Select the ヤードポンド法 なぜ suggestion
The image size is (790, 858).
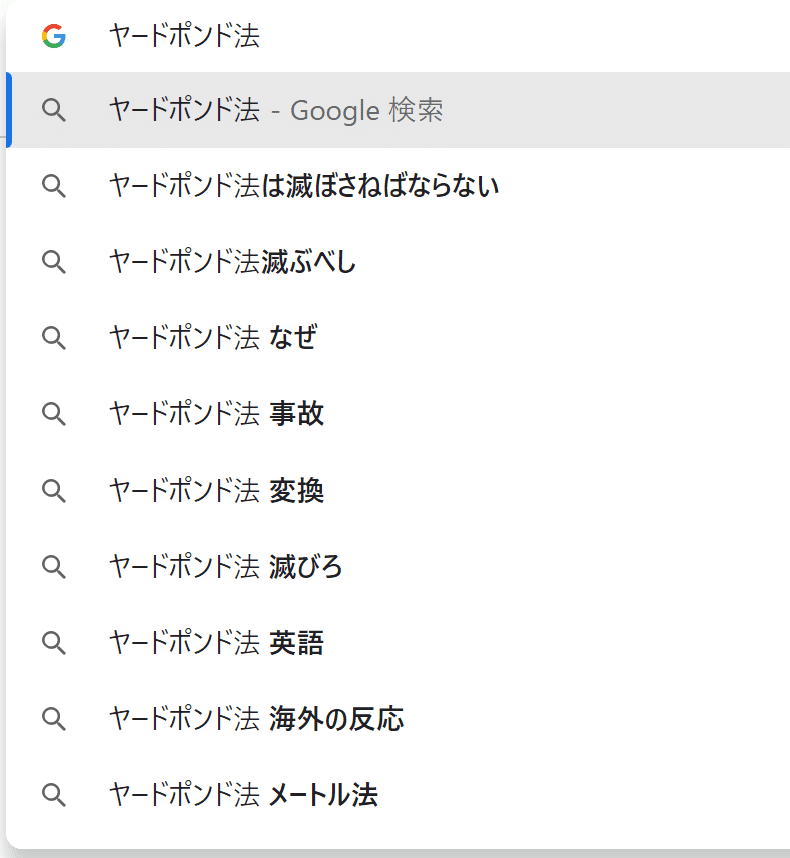coord(213,338)
